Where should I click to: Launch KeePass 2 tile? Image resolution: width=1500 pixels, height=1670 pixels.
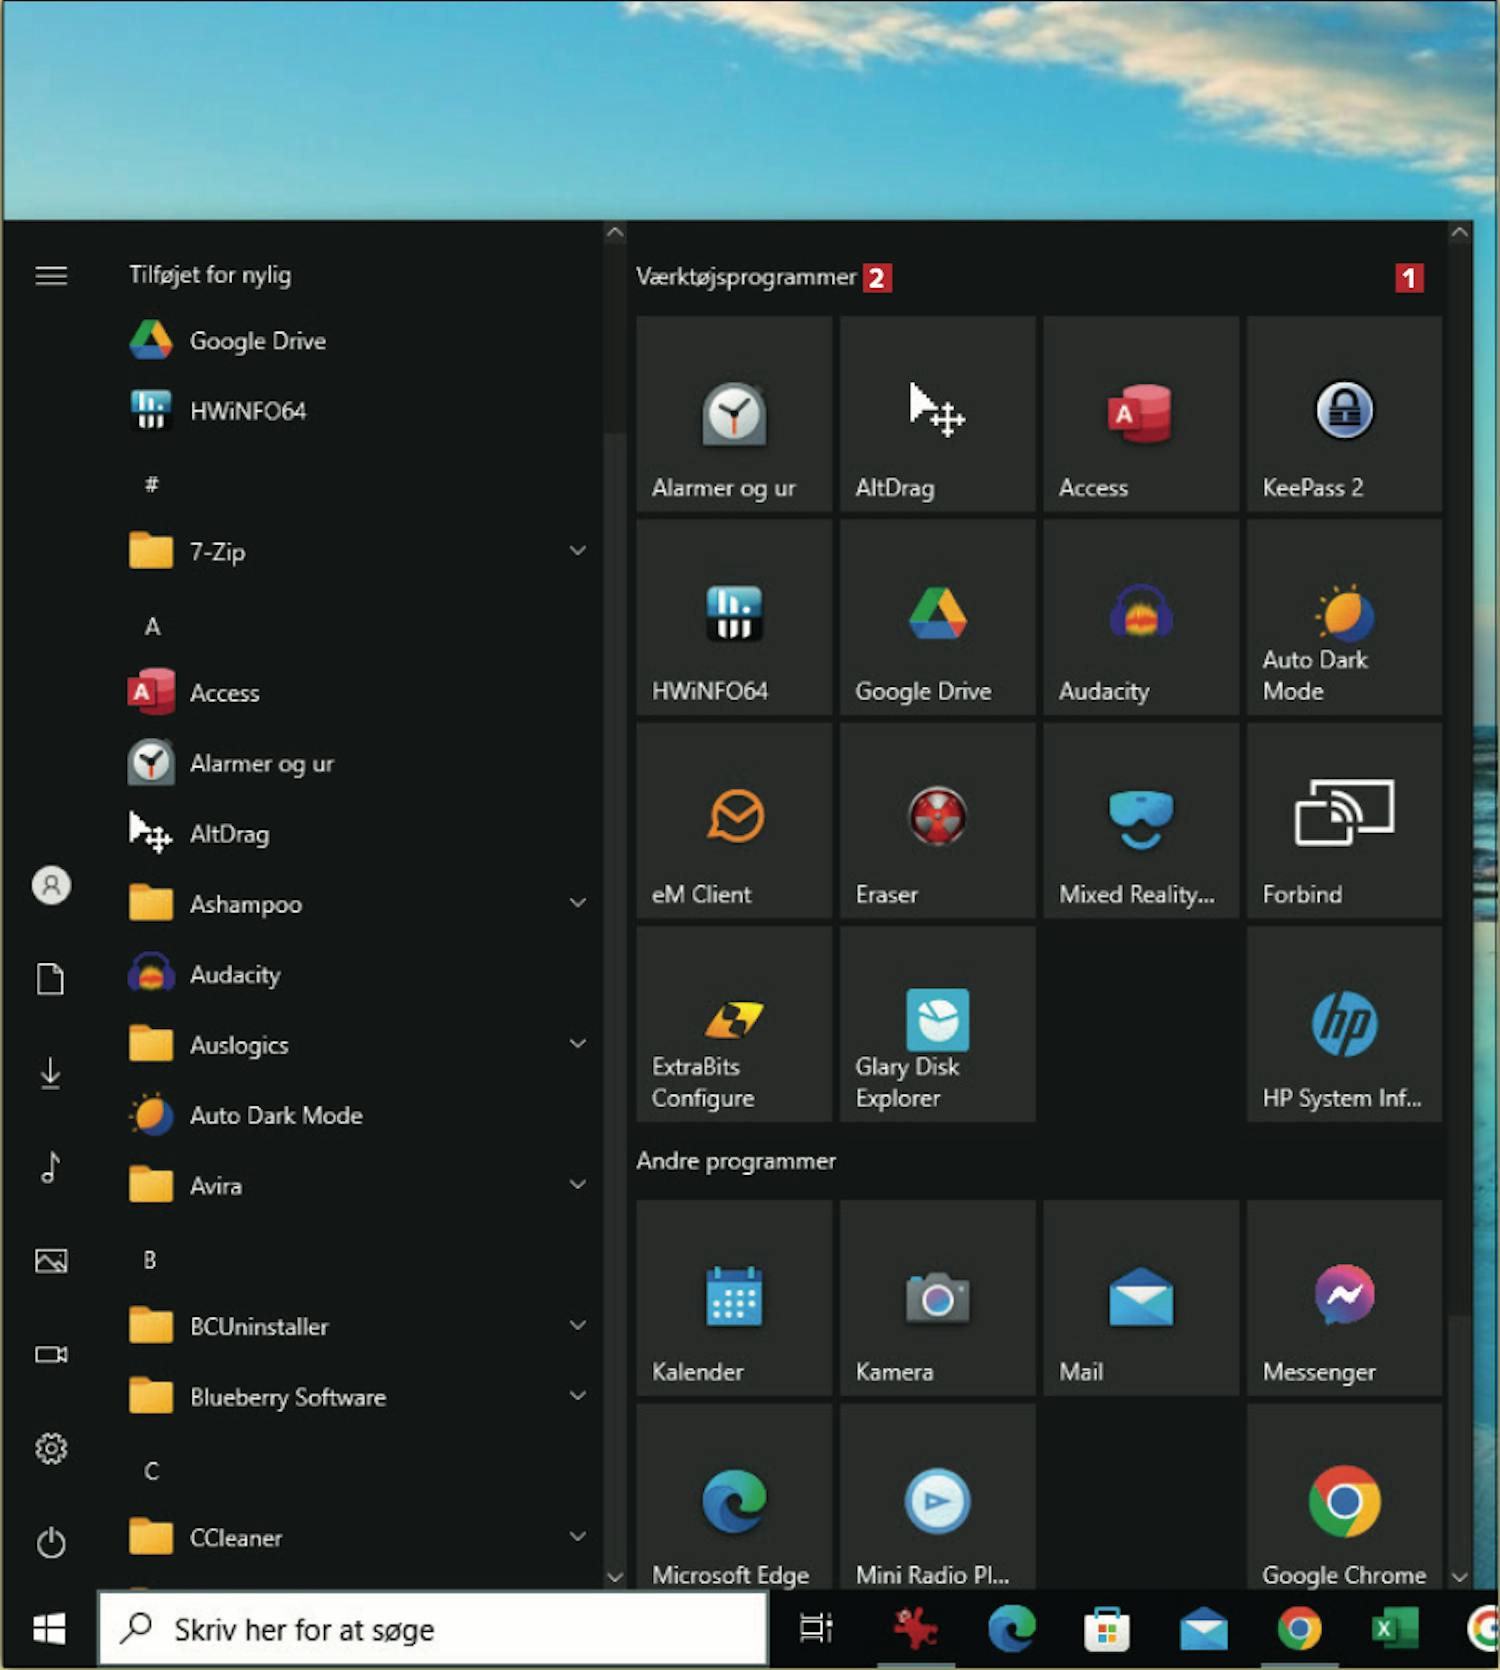coord(1344,414)
